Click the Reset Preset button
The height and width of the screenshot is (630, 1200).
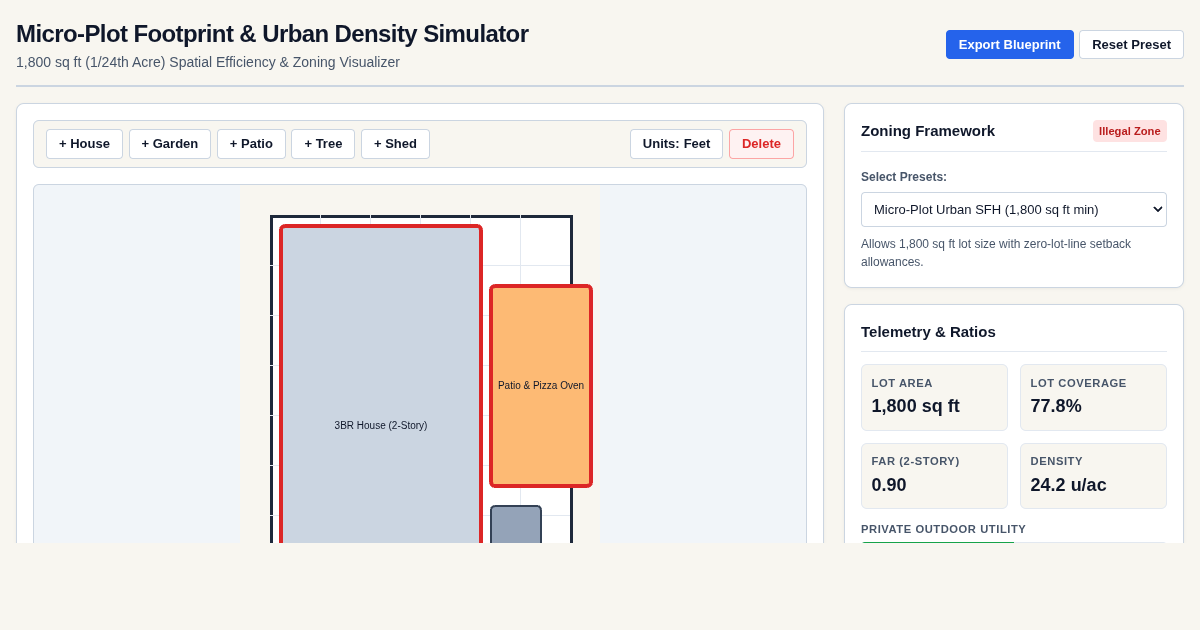pyautogui.click(x=1131, y=44)
